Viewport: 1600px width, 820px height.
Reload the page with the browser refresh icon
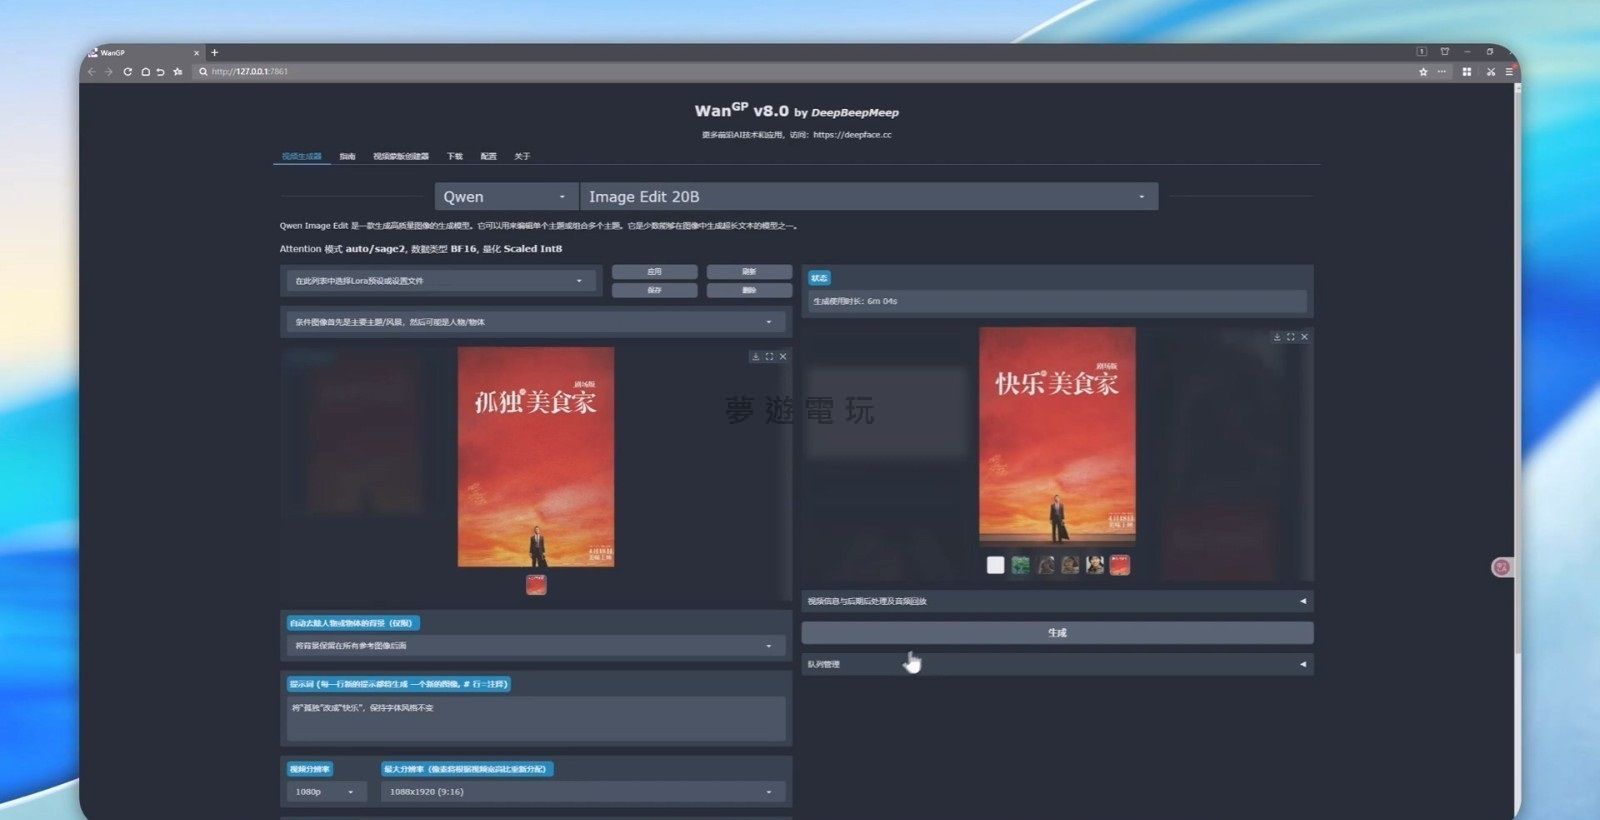[x=127, y=72]
